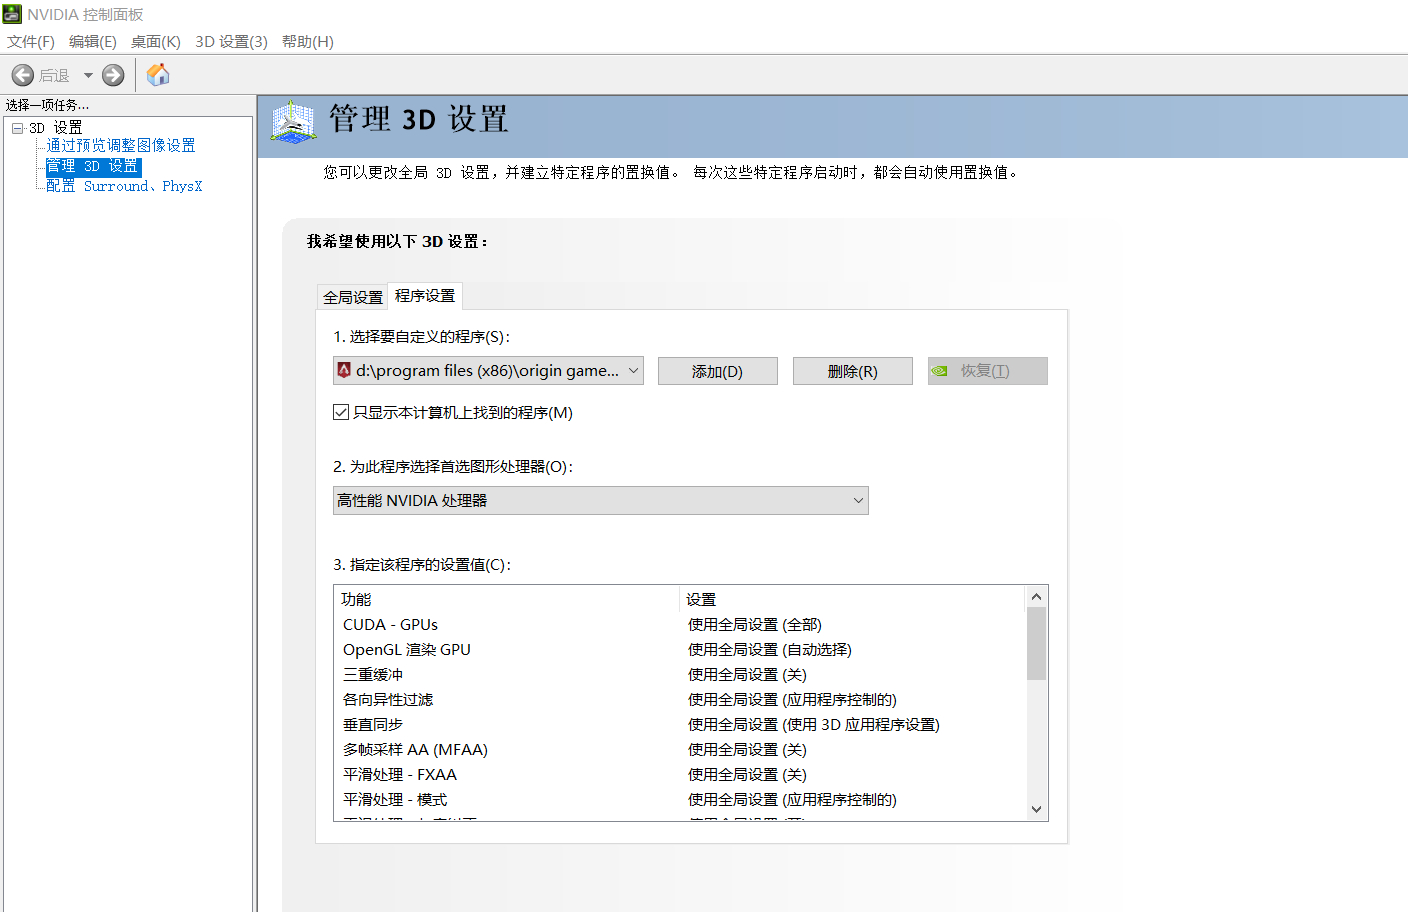Click the settings list scroll up arrow

tap(1037, 597)
